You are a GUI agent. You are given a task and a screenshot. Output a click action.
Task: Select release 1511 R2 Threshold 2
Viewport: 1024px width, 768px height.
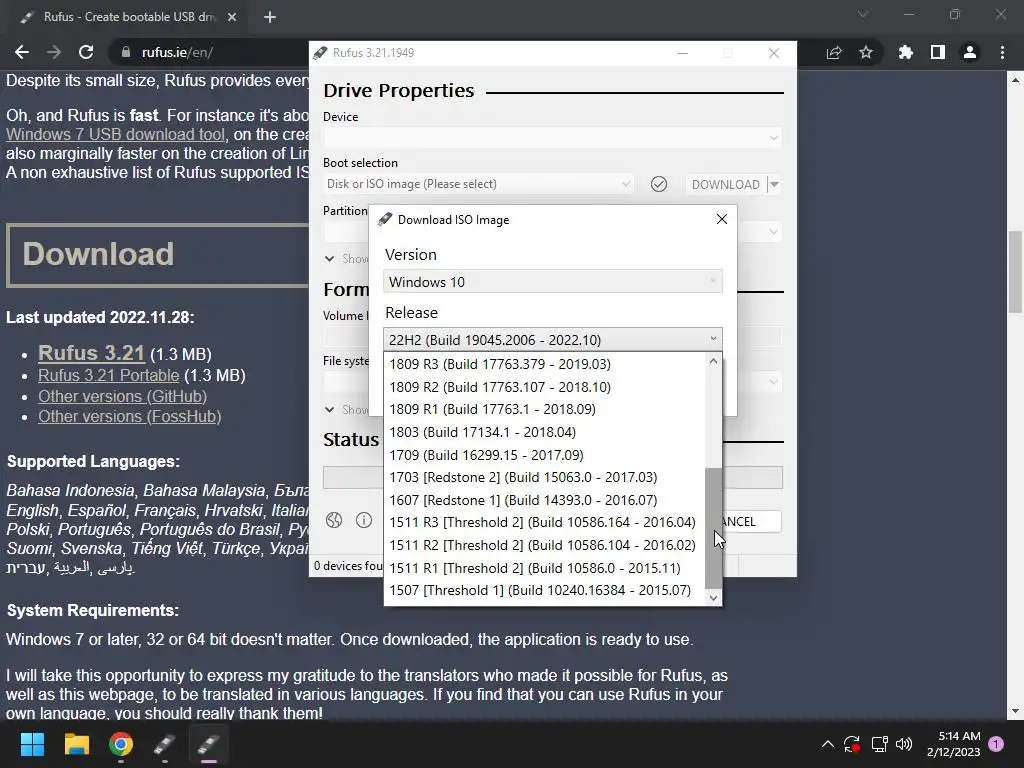[544, 545]
